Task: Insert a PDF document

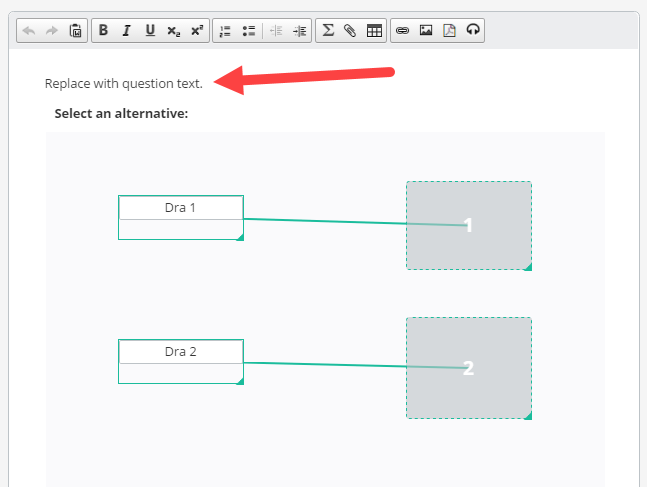Action: 449,31
